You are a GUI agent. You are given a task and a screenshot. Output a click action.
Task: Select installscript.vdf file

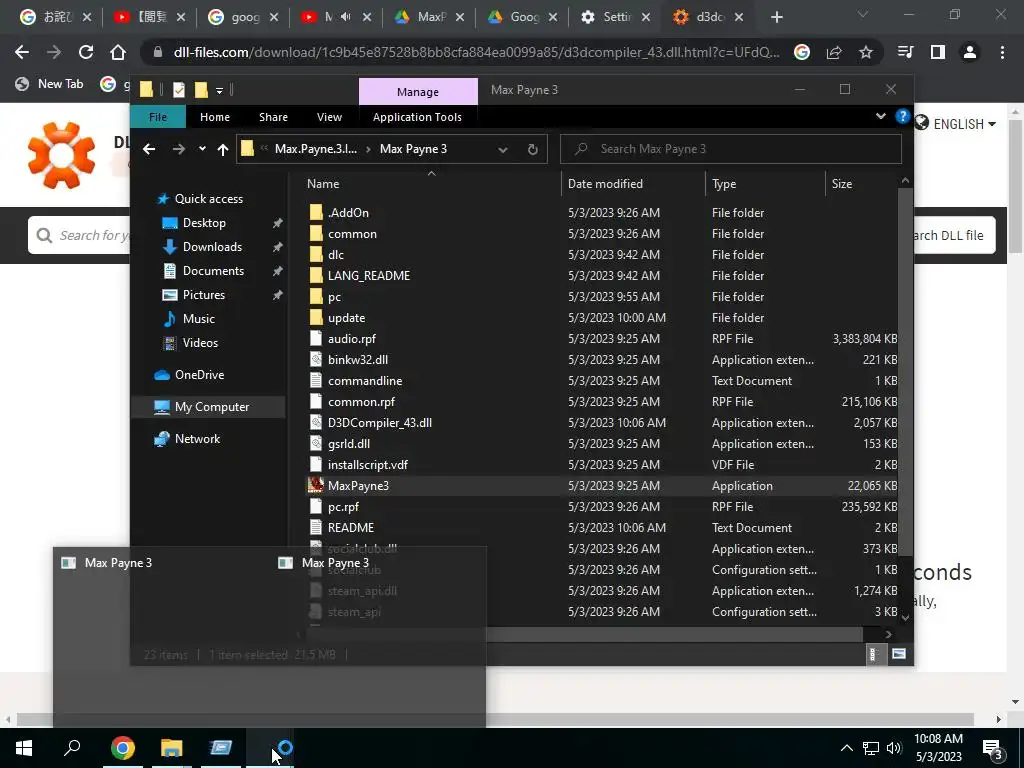[368, 465]
